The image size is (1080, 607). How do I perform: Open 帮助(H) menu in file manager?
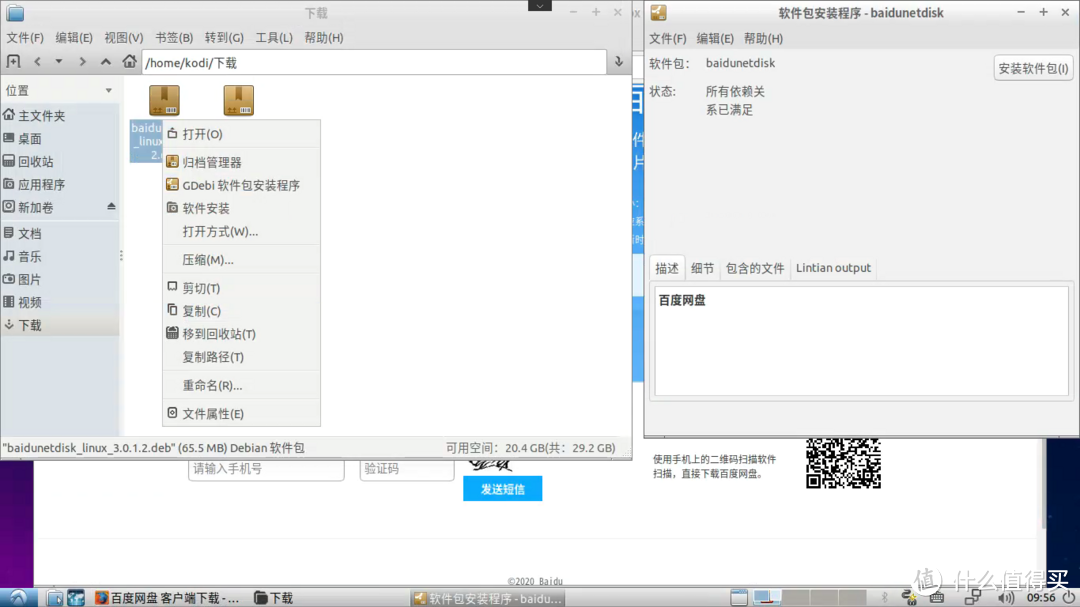click(324, 38)
